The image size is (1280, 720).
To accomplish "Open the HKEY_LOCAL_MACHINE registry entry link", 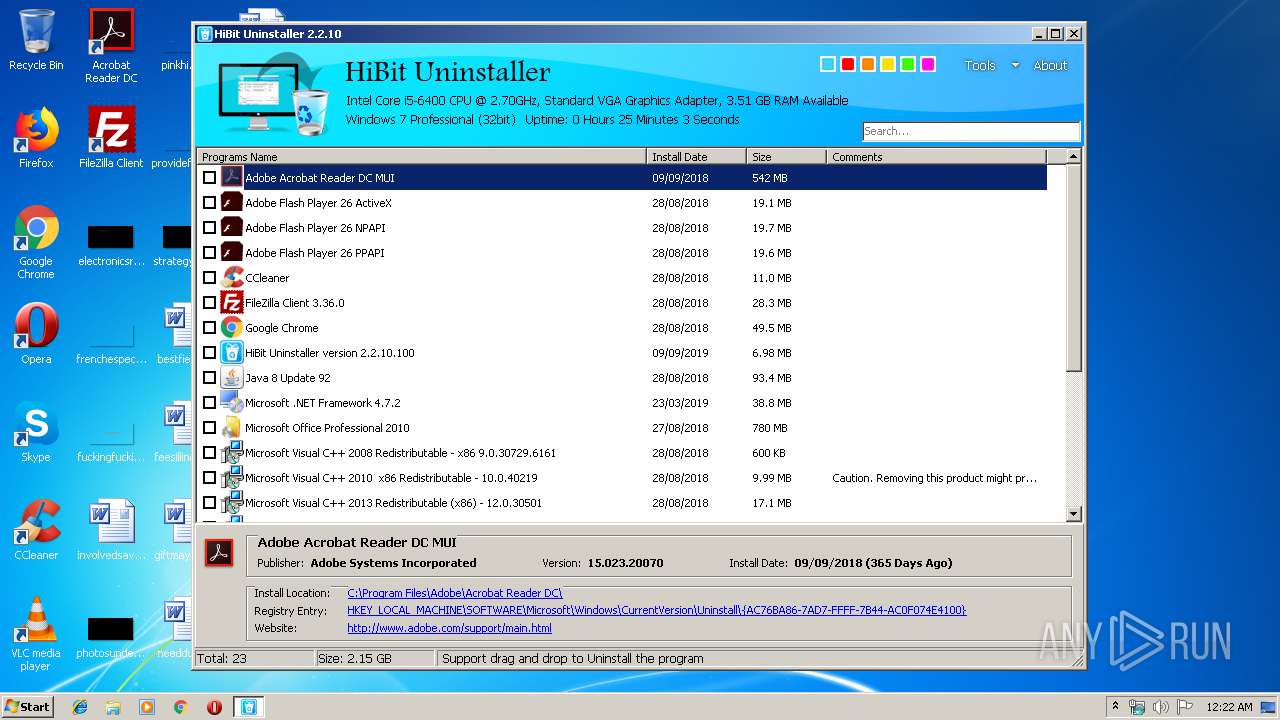I will point(657,610).
